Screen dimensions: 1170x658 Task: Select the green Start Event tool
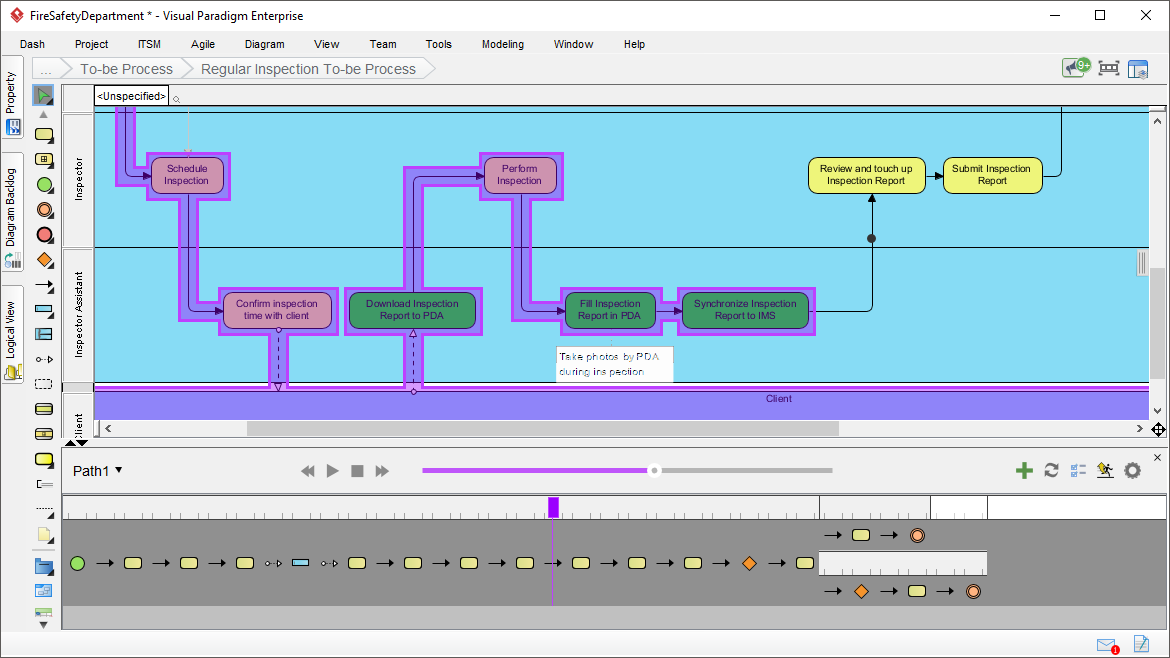click(x=44, y=185)
